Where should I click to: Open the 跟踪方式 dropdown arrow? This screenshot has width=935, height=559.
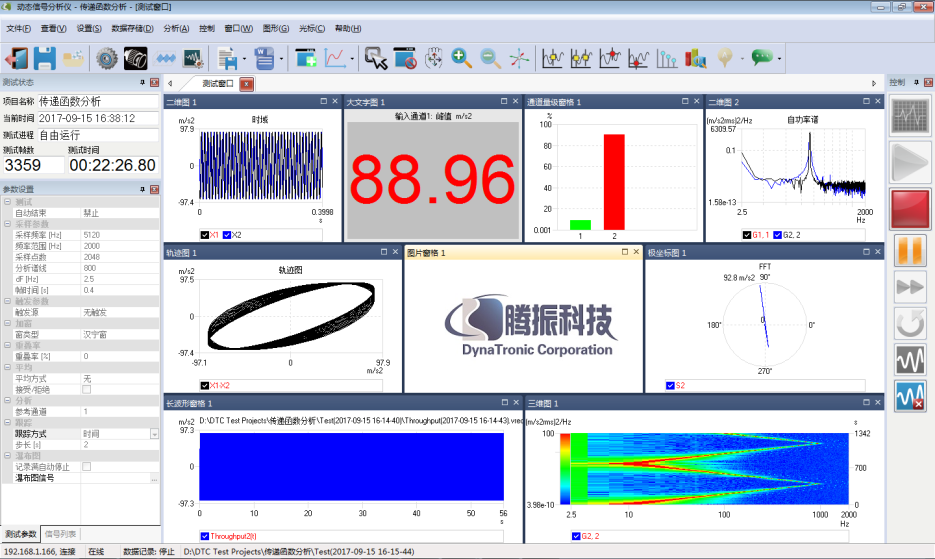click(x=154, y=434)
